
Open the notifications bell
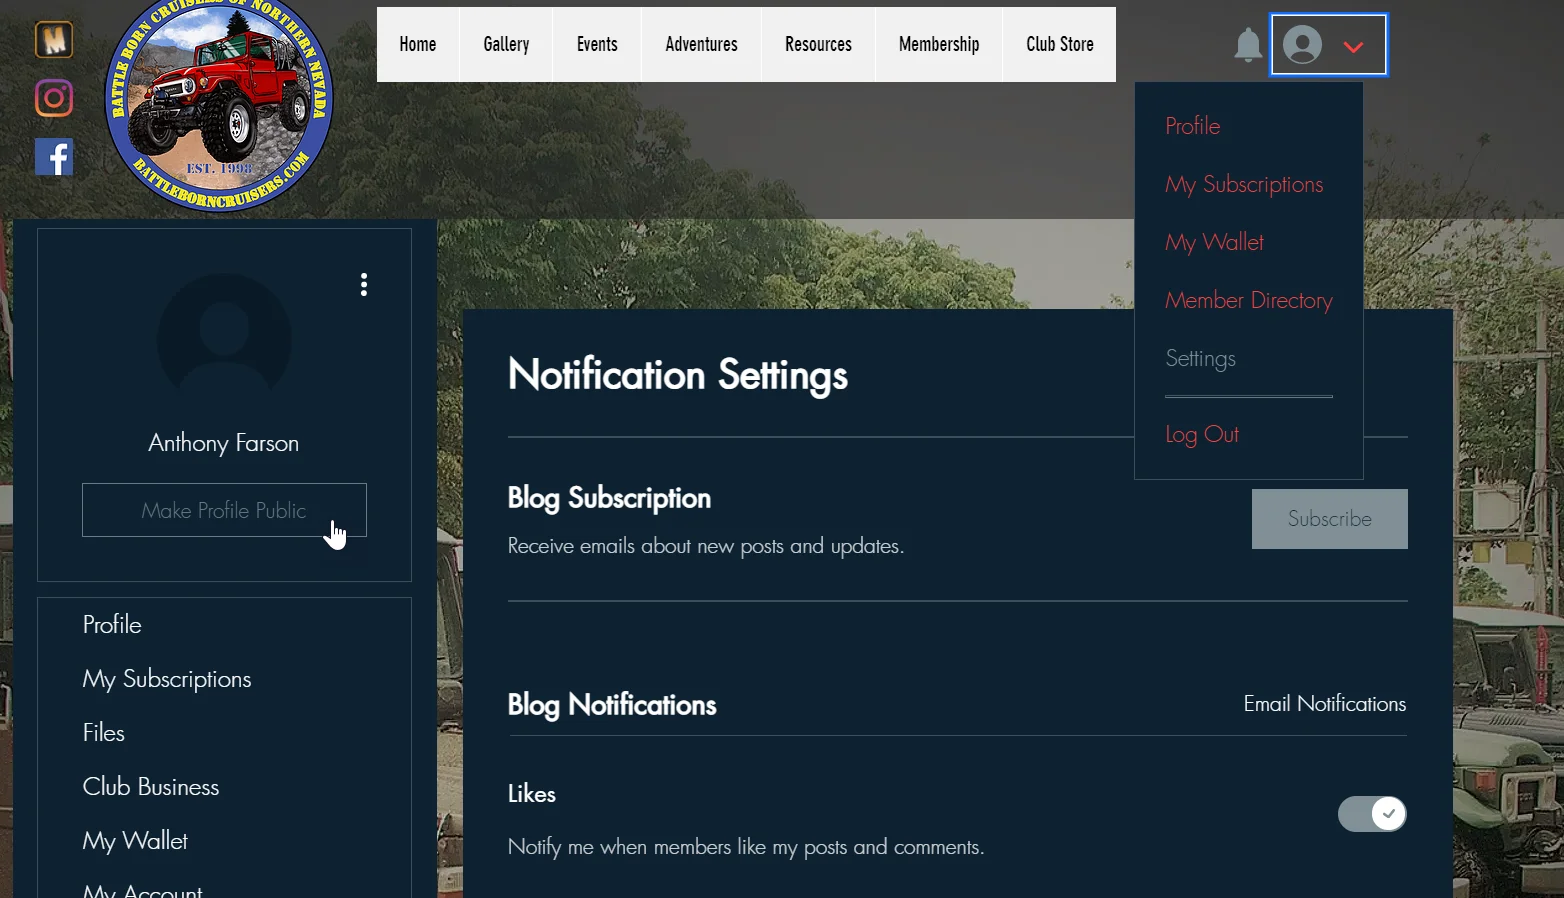pyautogui.click(x=1247, y=45)
